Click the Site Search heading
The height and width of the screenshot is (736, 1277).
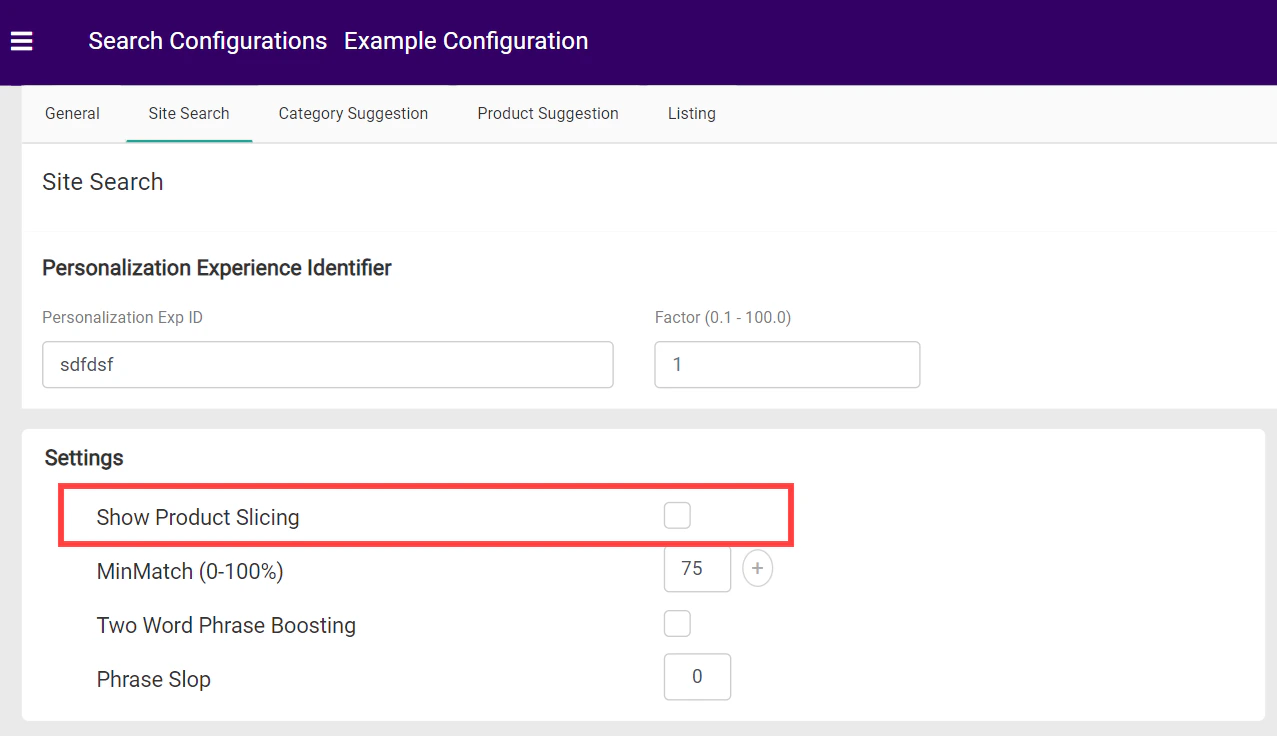(102, 182)
